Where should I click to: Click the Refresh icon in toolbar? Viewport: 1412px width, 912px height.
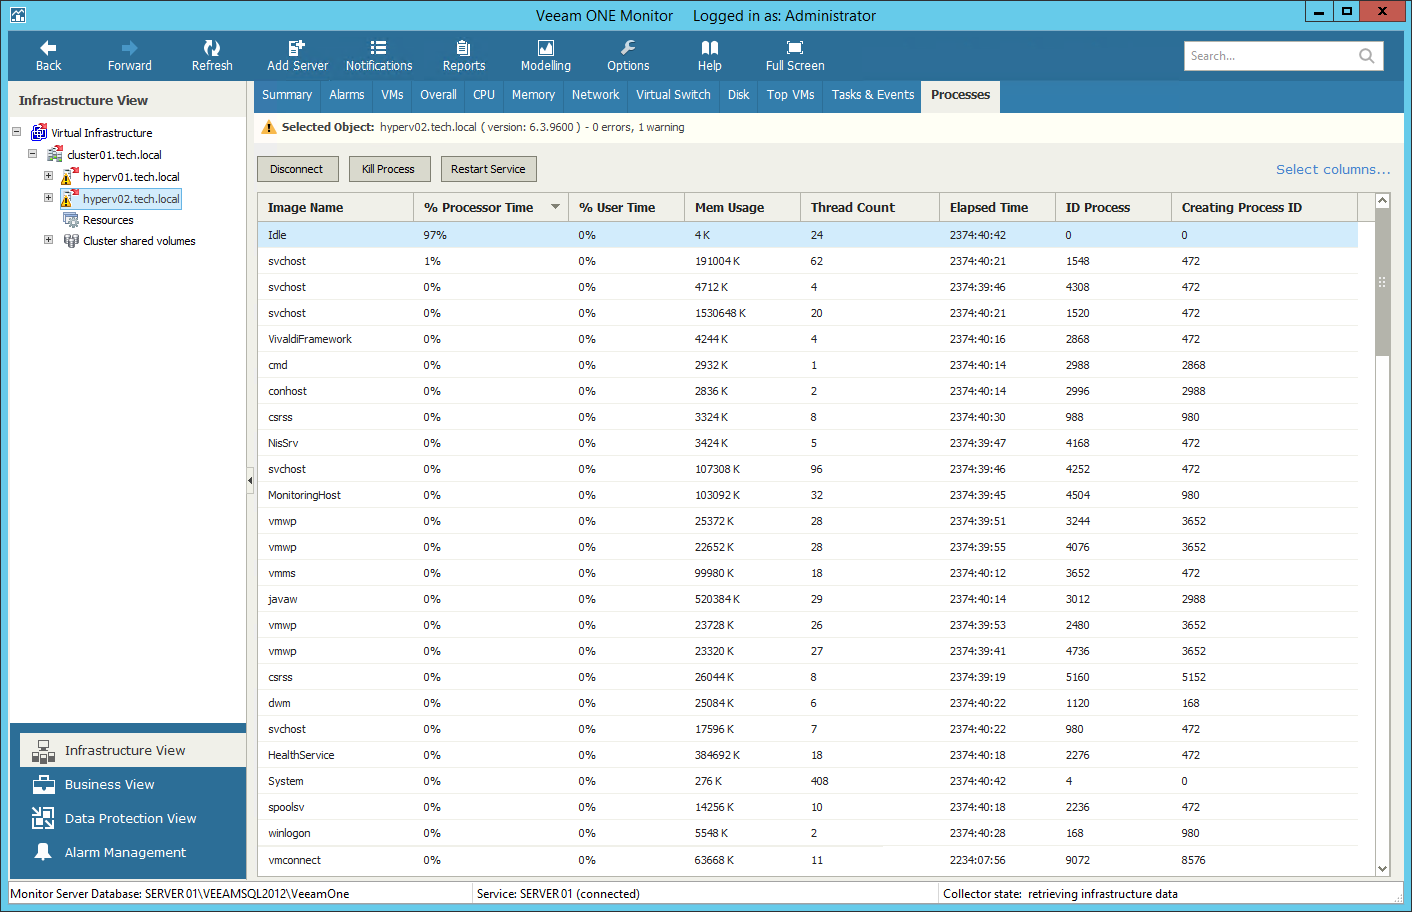click(x=212, y=48)
